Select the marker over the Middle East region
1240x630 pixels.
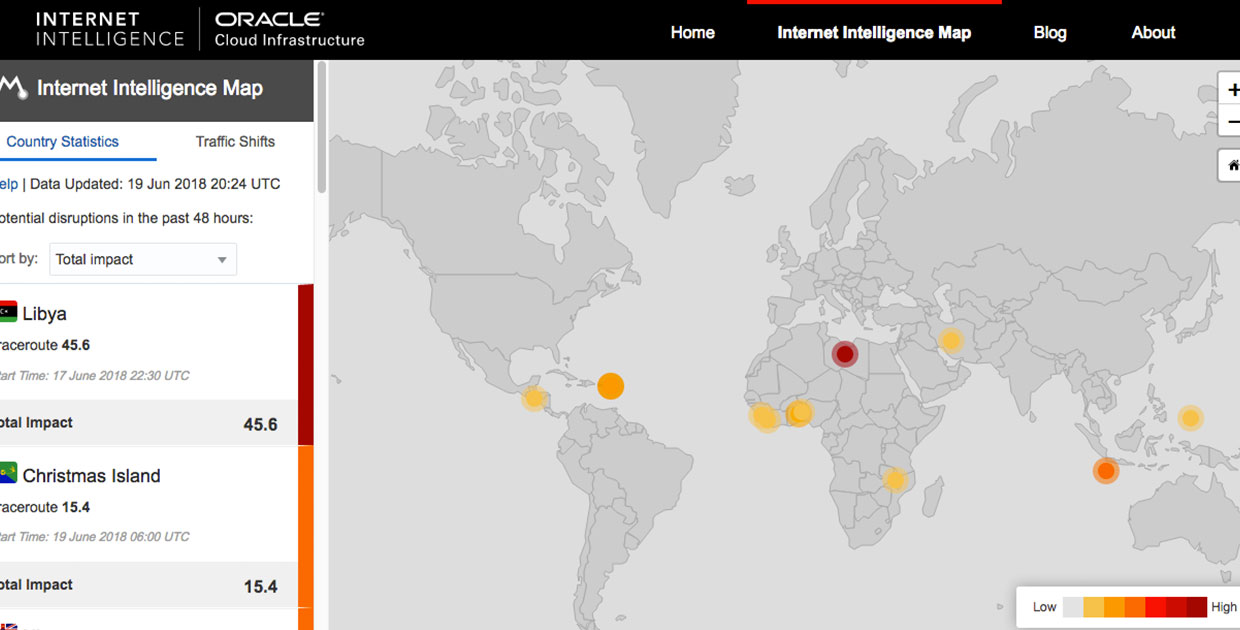tap(950, 340)
